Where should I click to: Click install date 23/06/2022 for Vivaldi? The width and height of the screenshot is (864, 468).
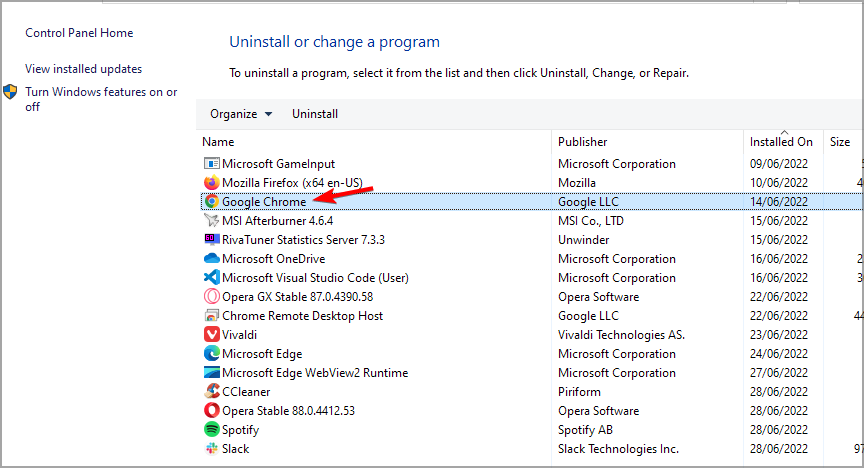(x=779, y=335)
